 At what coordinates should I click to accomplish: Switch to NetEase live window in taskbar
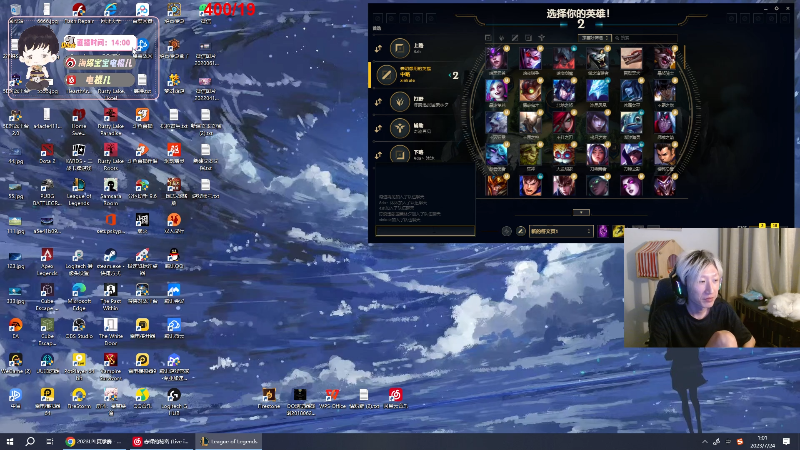click(161, 441)
